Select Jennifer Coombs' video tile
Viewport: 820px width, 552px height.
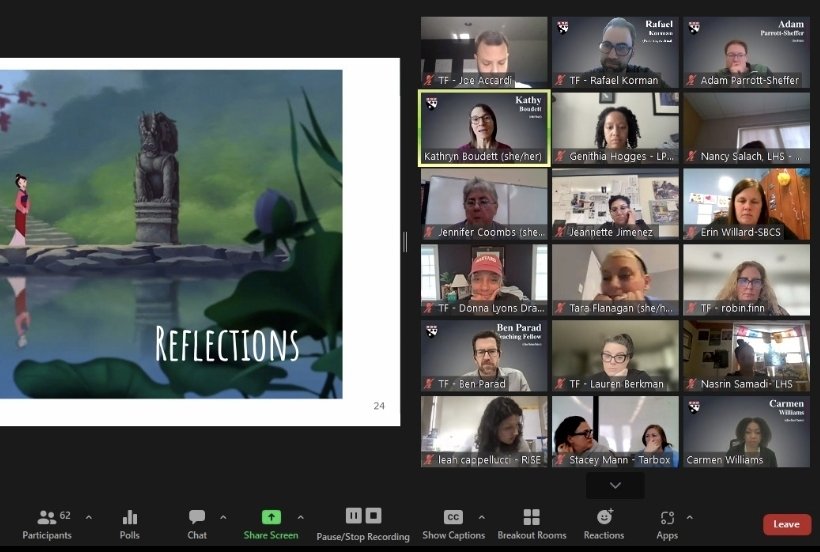point(484,204)
